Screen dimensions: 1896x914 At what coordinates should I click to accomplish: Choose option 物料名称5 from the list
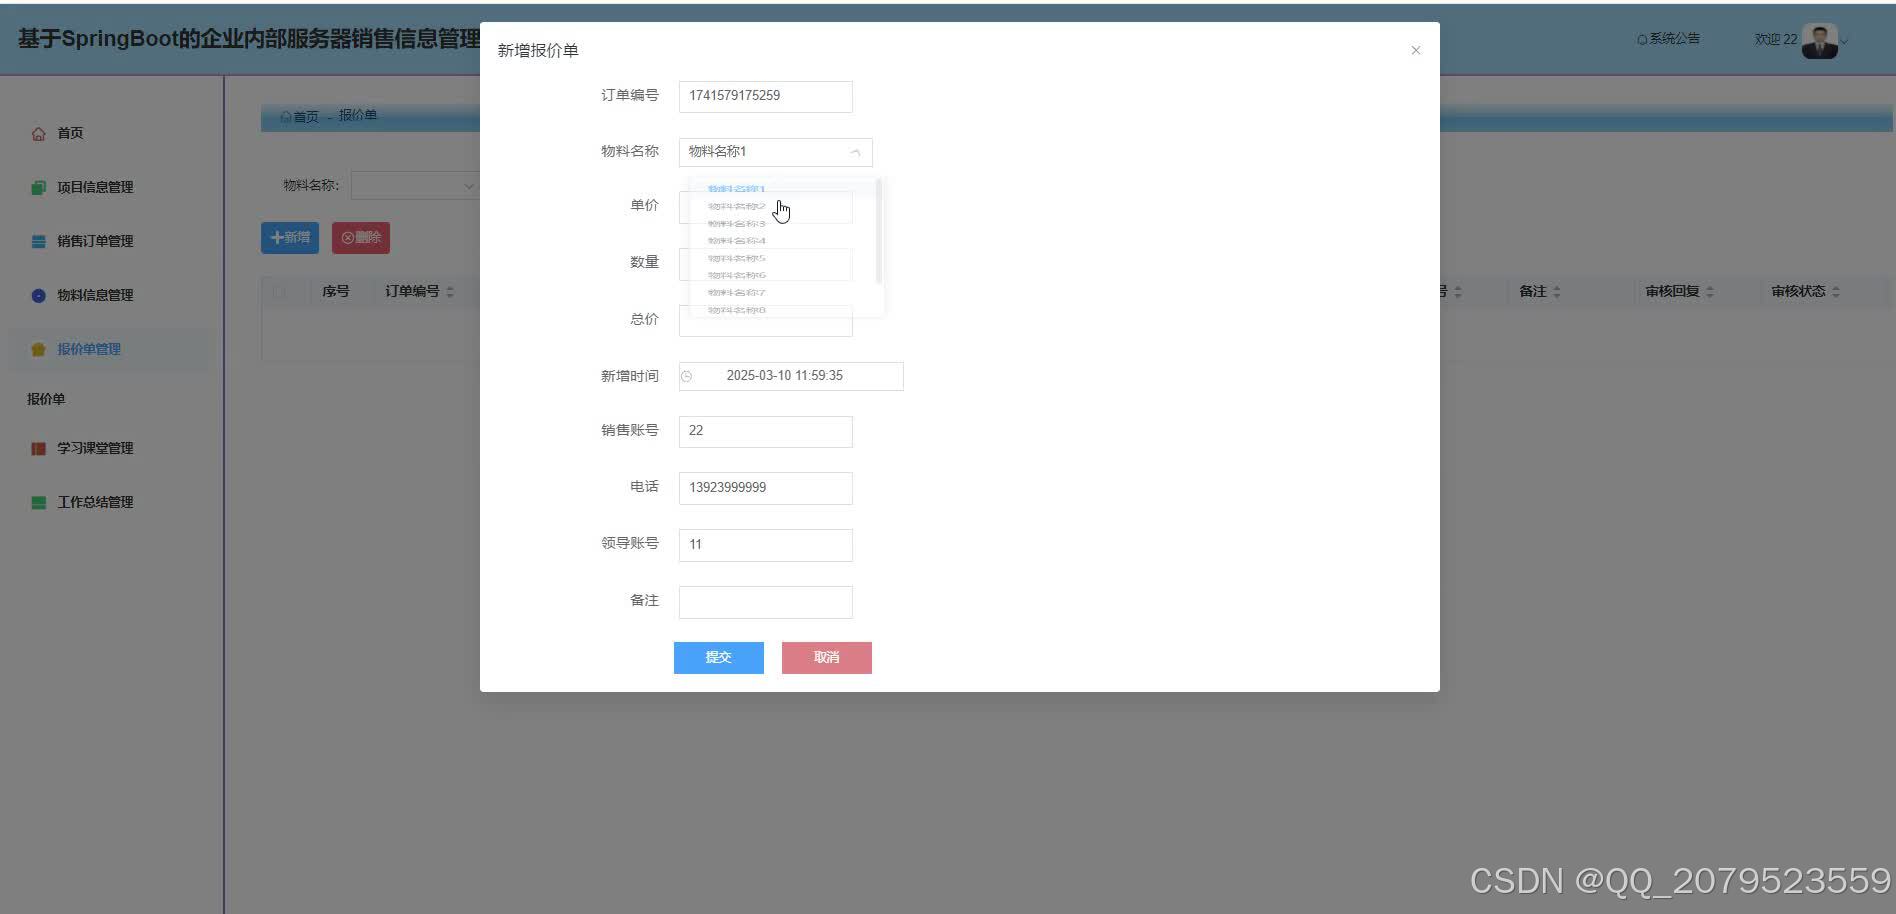click(782, 258)
